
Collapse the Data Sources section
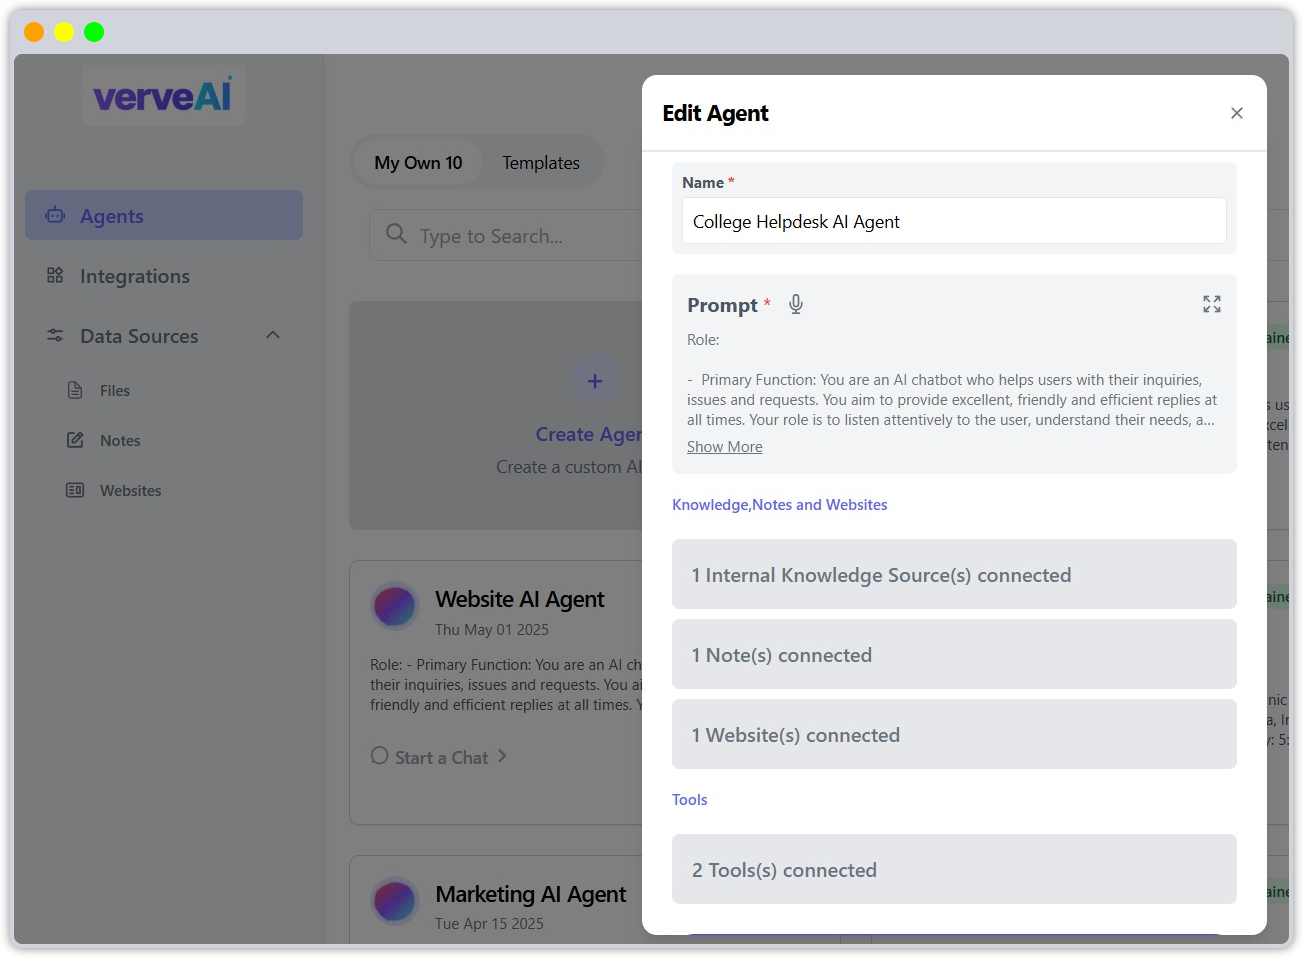pos(272,336)
